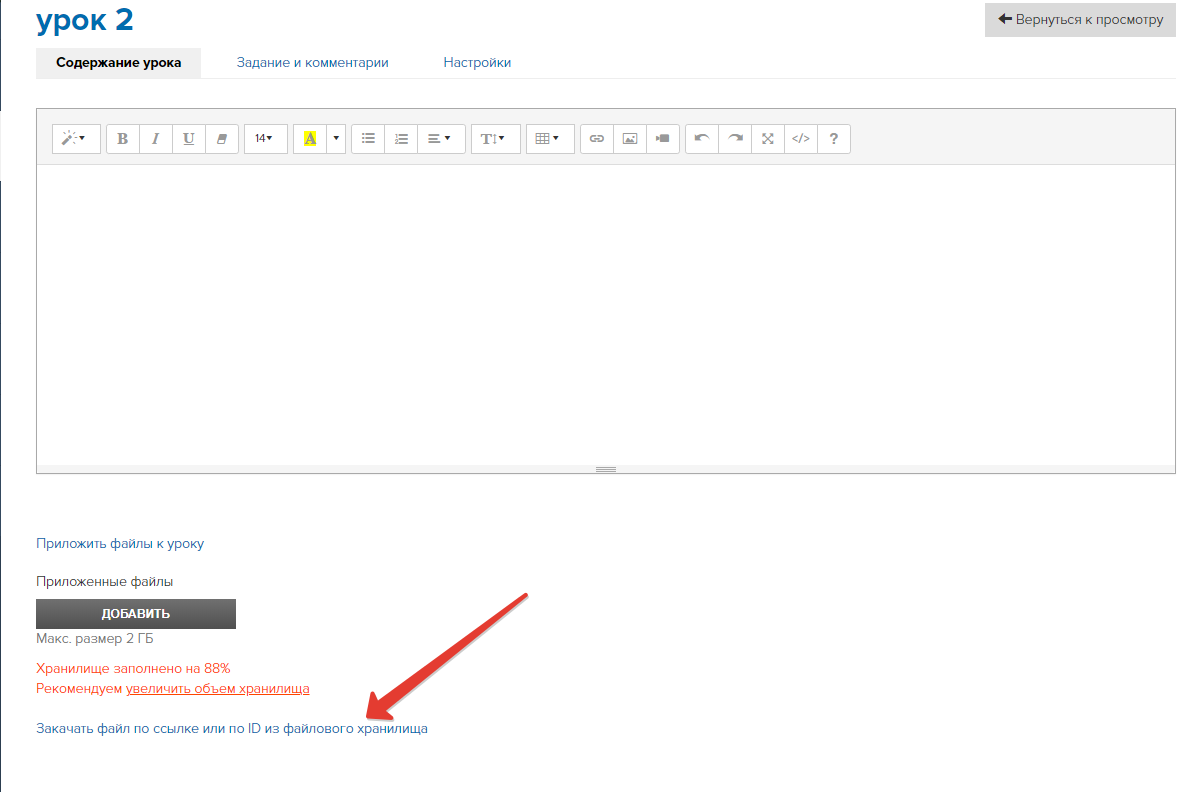Toggle underline formatting
This screenshot has height=792, width=1186.
click(x=188, y=139)
